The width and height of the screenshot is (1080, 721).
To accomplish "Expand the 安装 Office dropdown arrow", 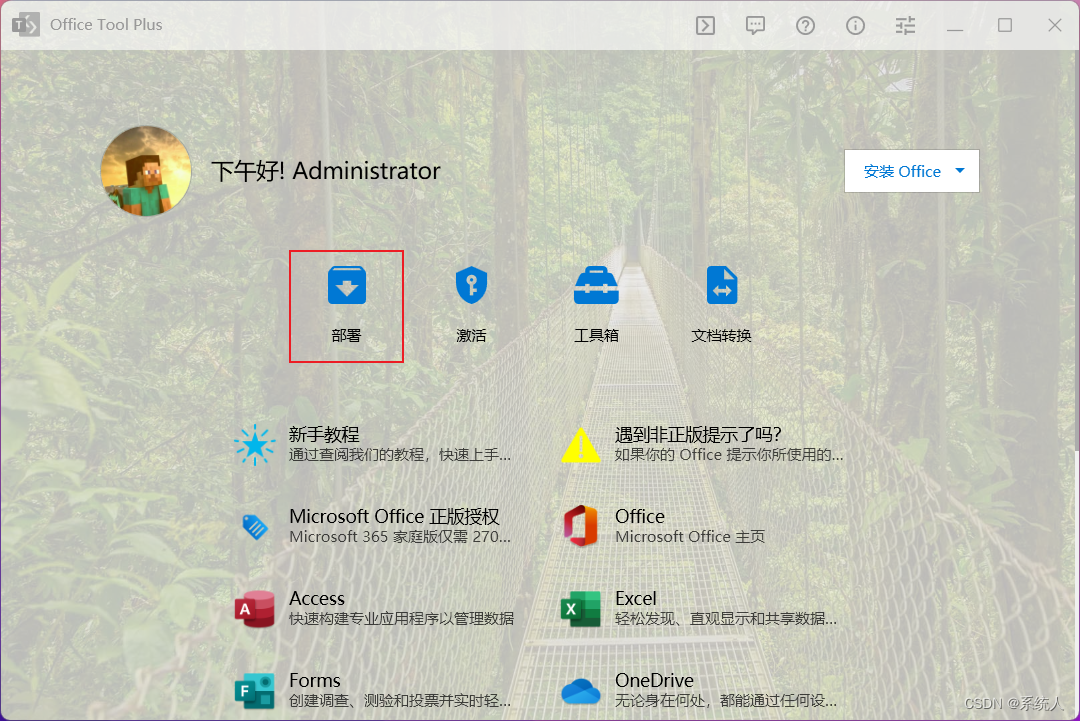I will point(959,171).
